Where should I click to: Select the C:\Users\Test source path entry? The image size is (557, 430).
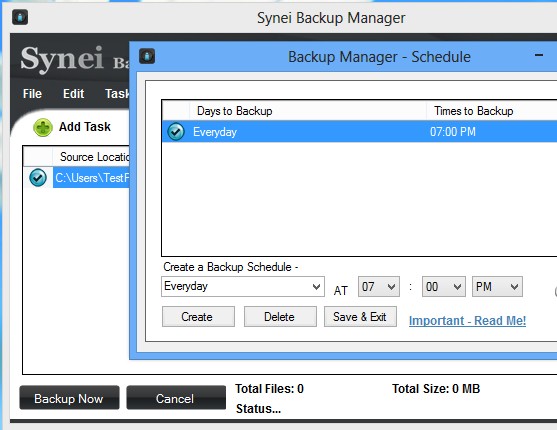[92, 178]
